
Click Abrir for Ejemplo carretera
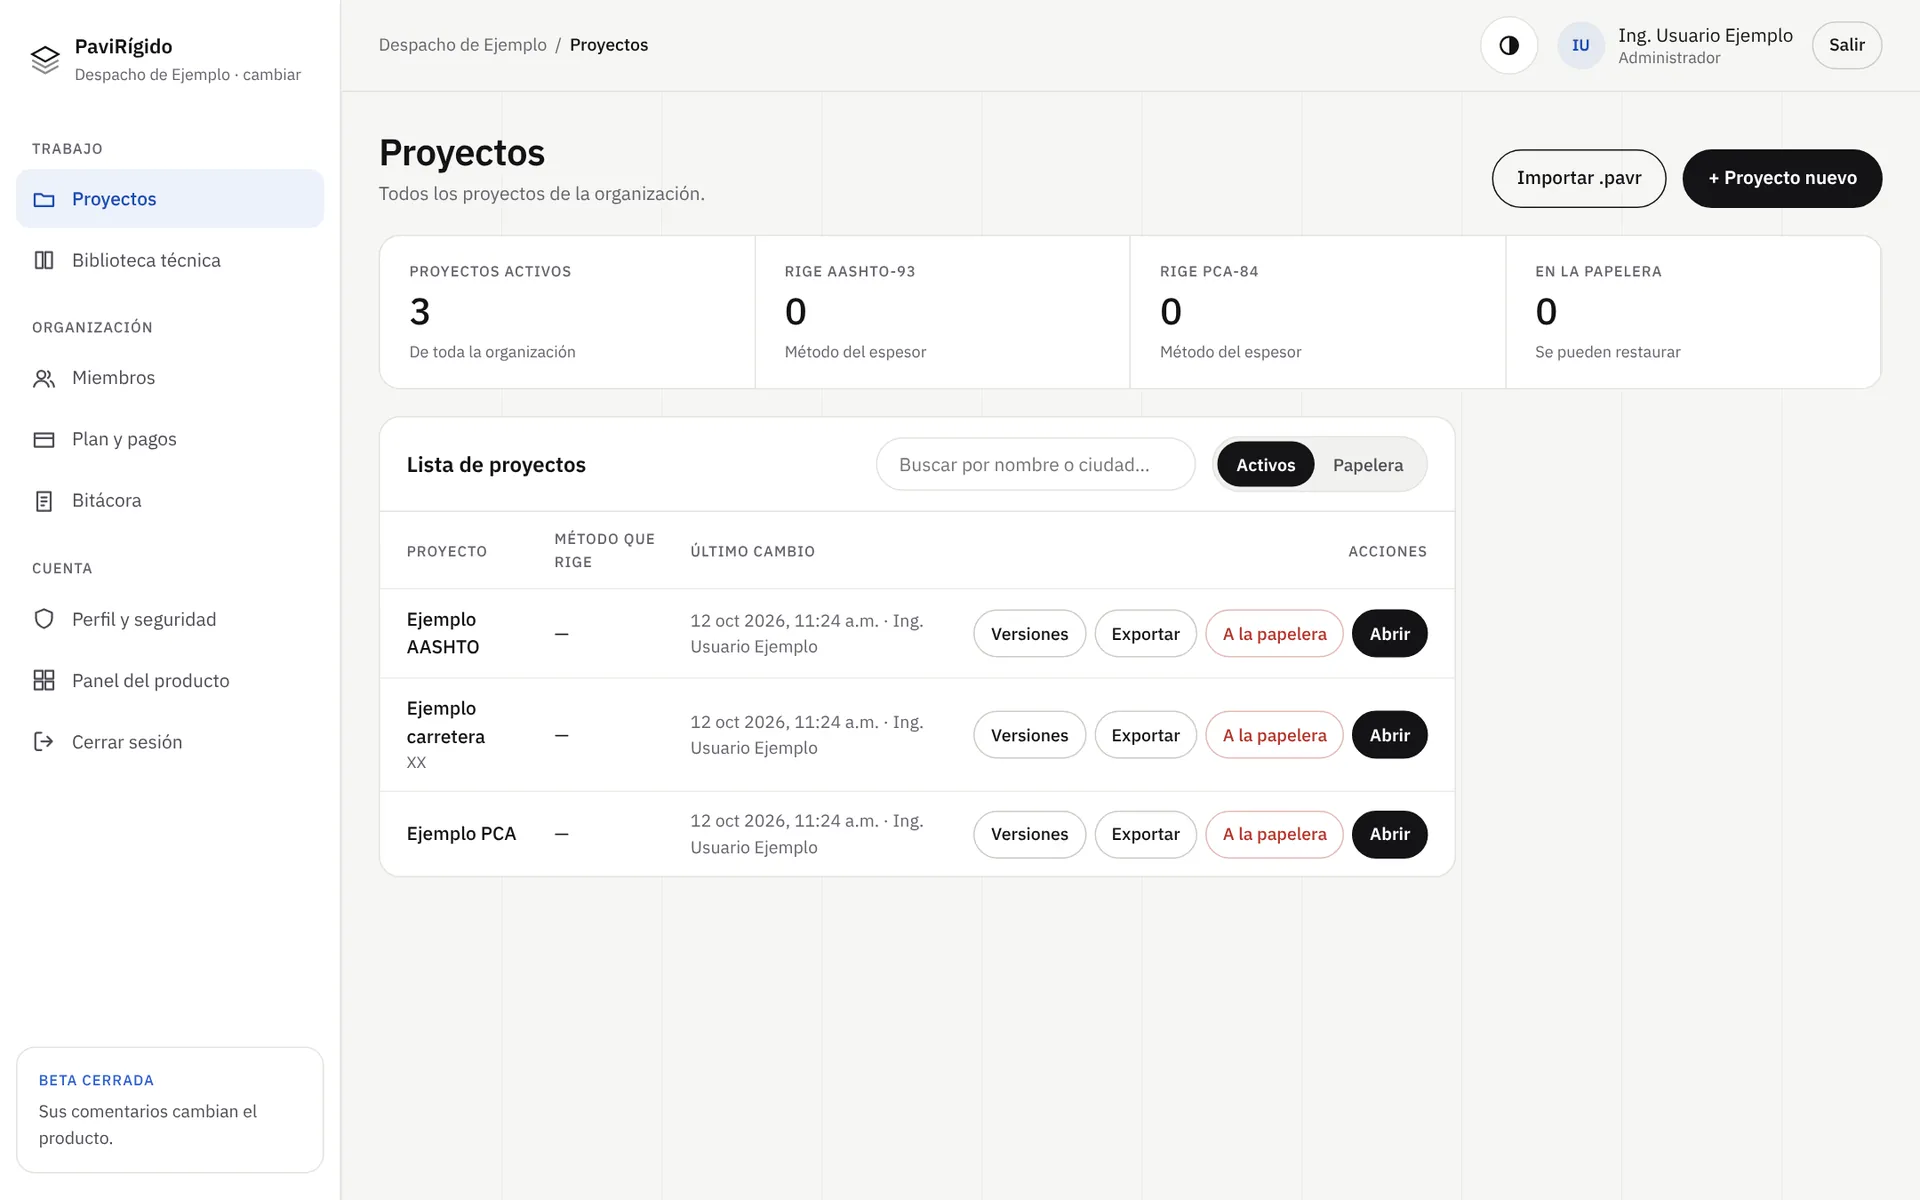pos(1389,735)
